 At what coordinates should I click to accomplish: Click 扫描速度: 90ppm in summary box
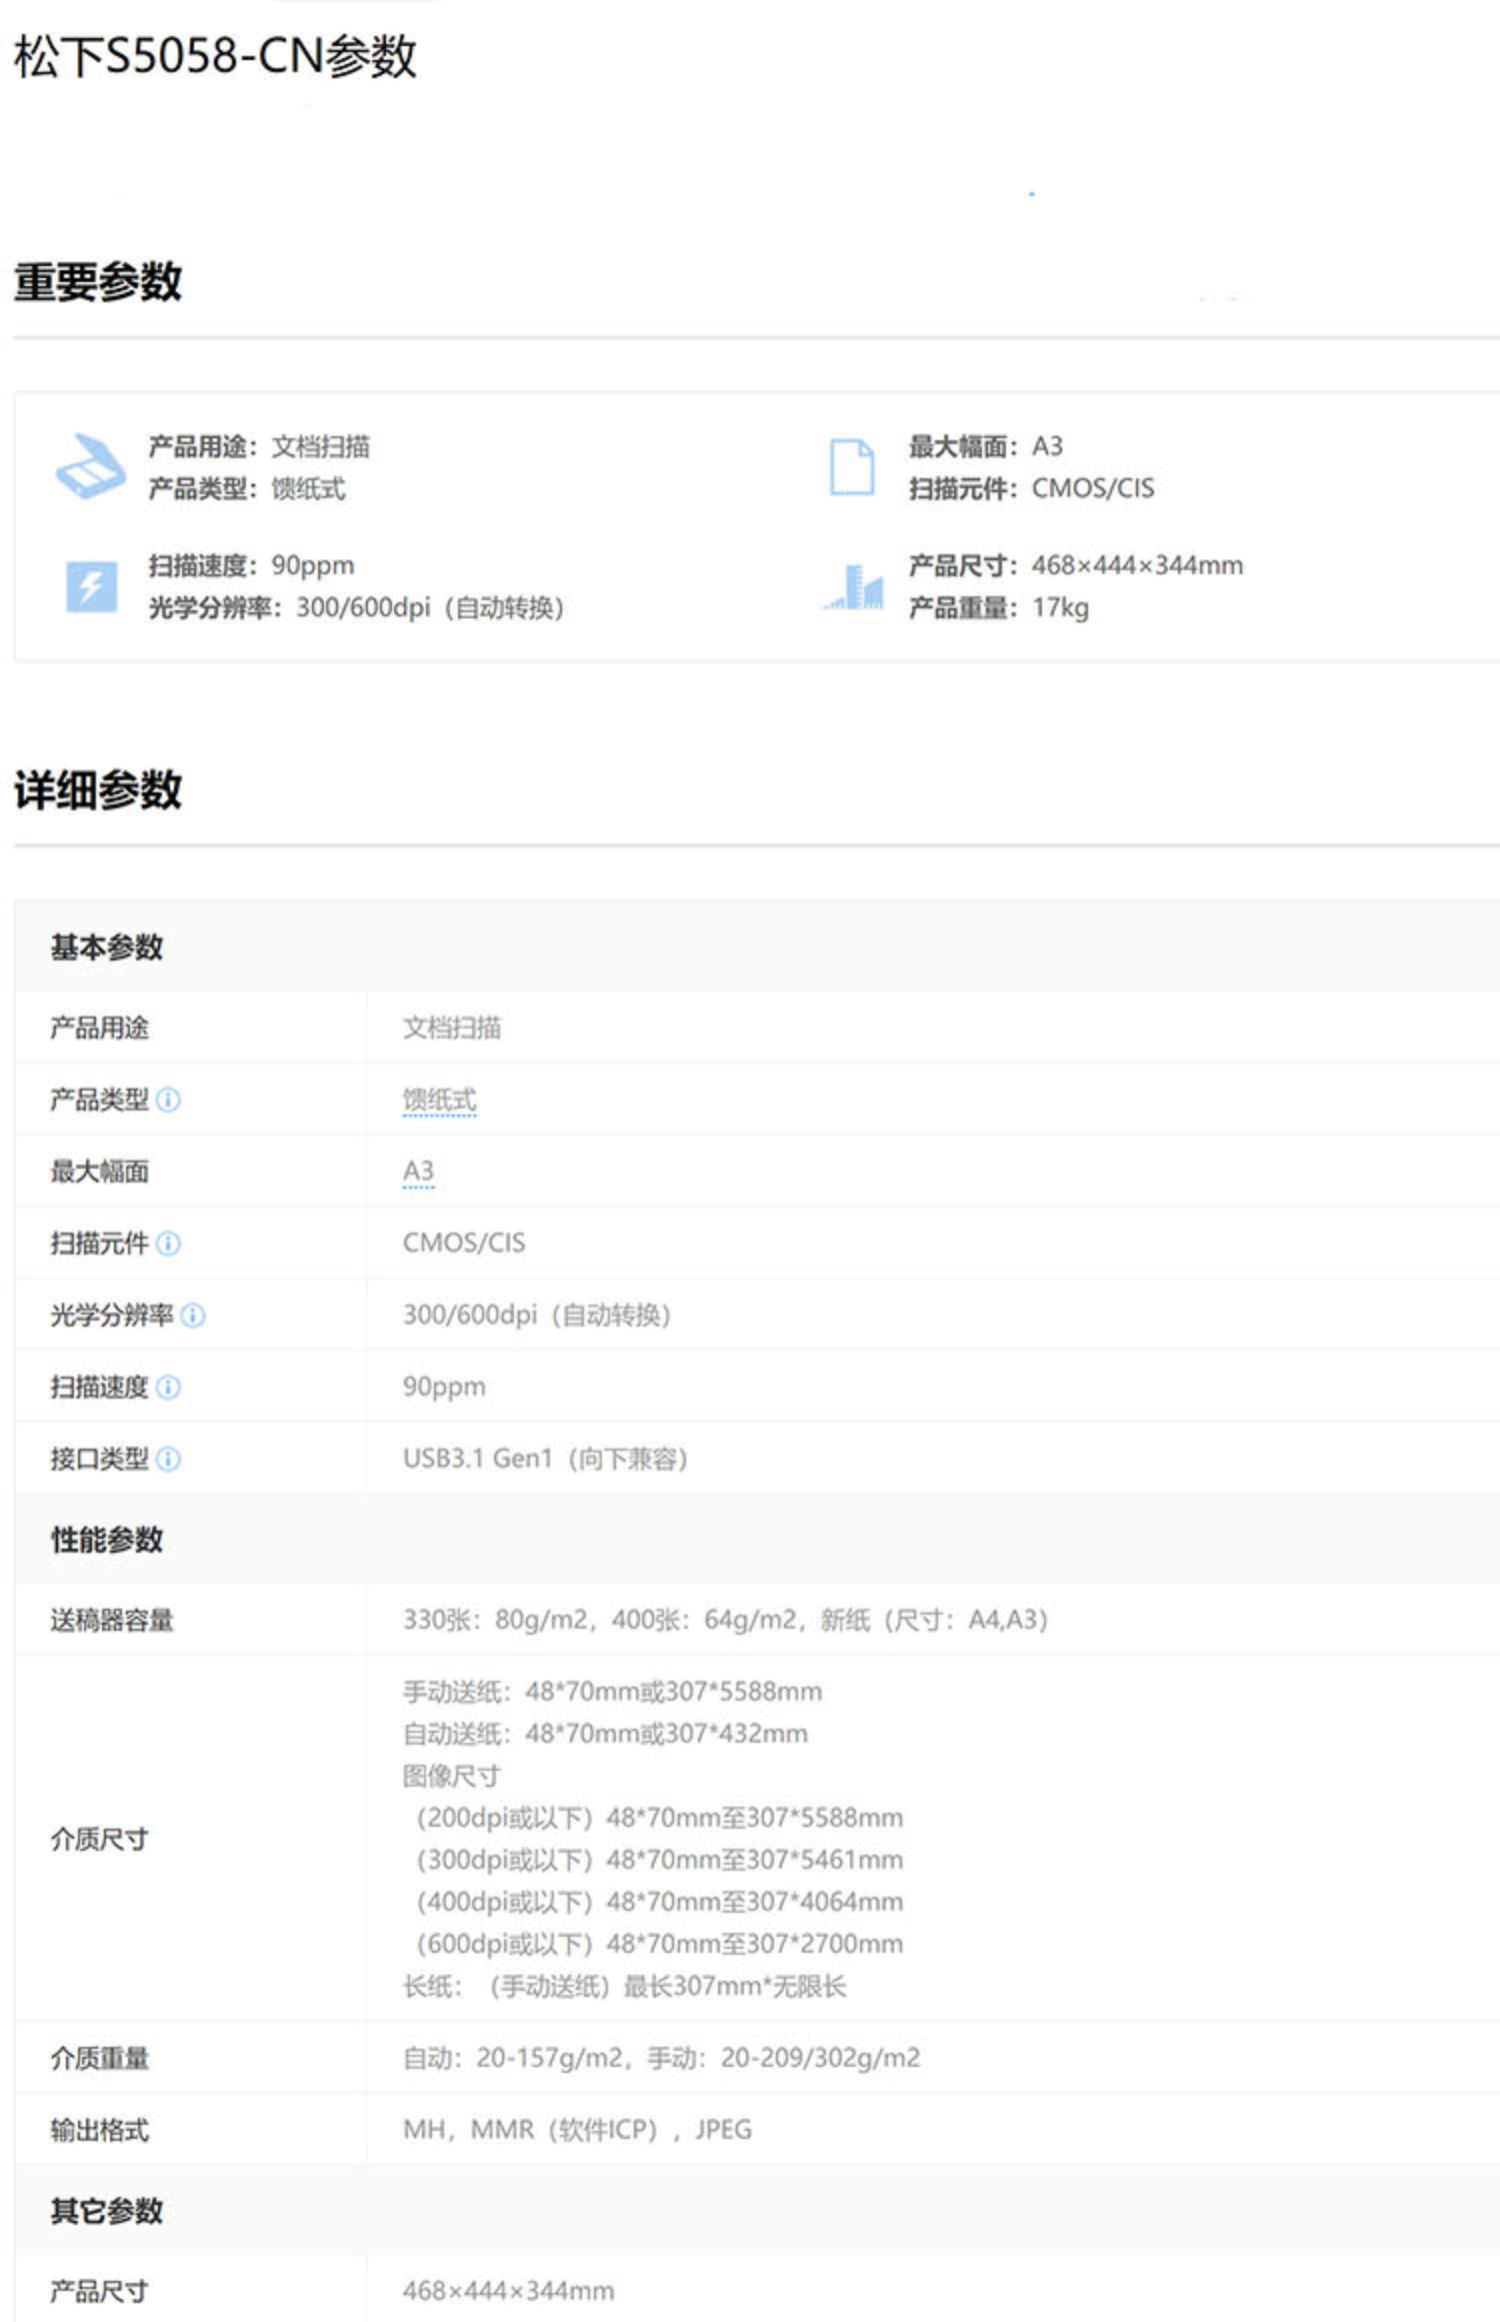251,565
